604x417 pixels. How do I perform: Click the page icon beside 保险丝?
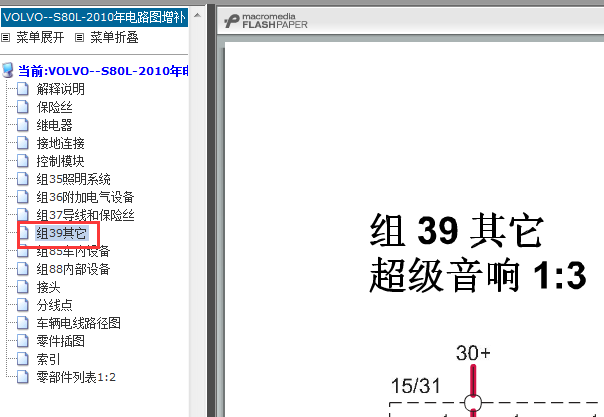coord(23,107)
